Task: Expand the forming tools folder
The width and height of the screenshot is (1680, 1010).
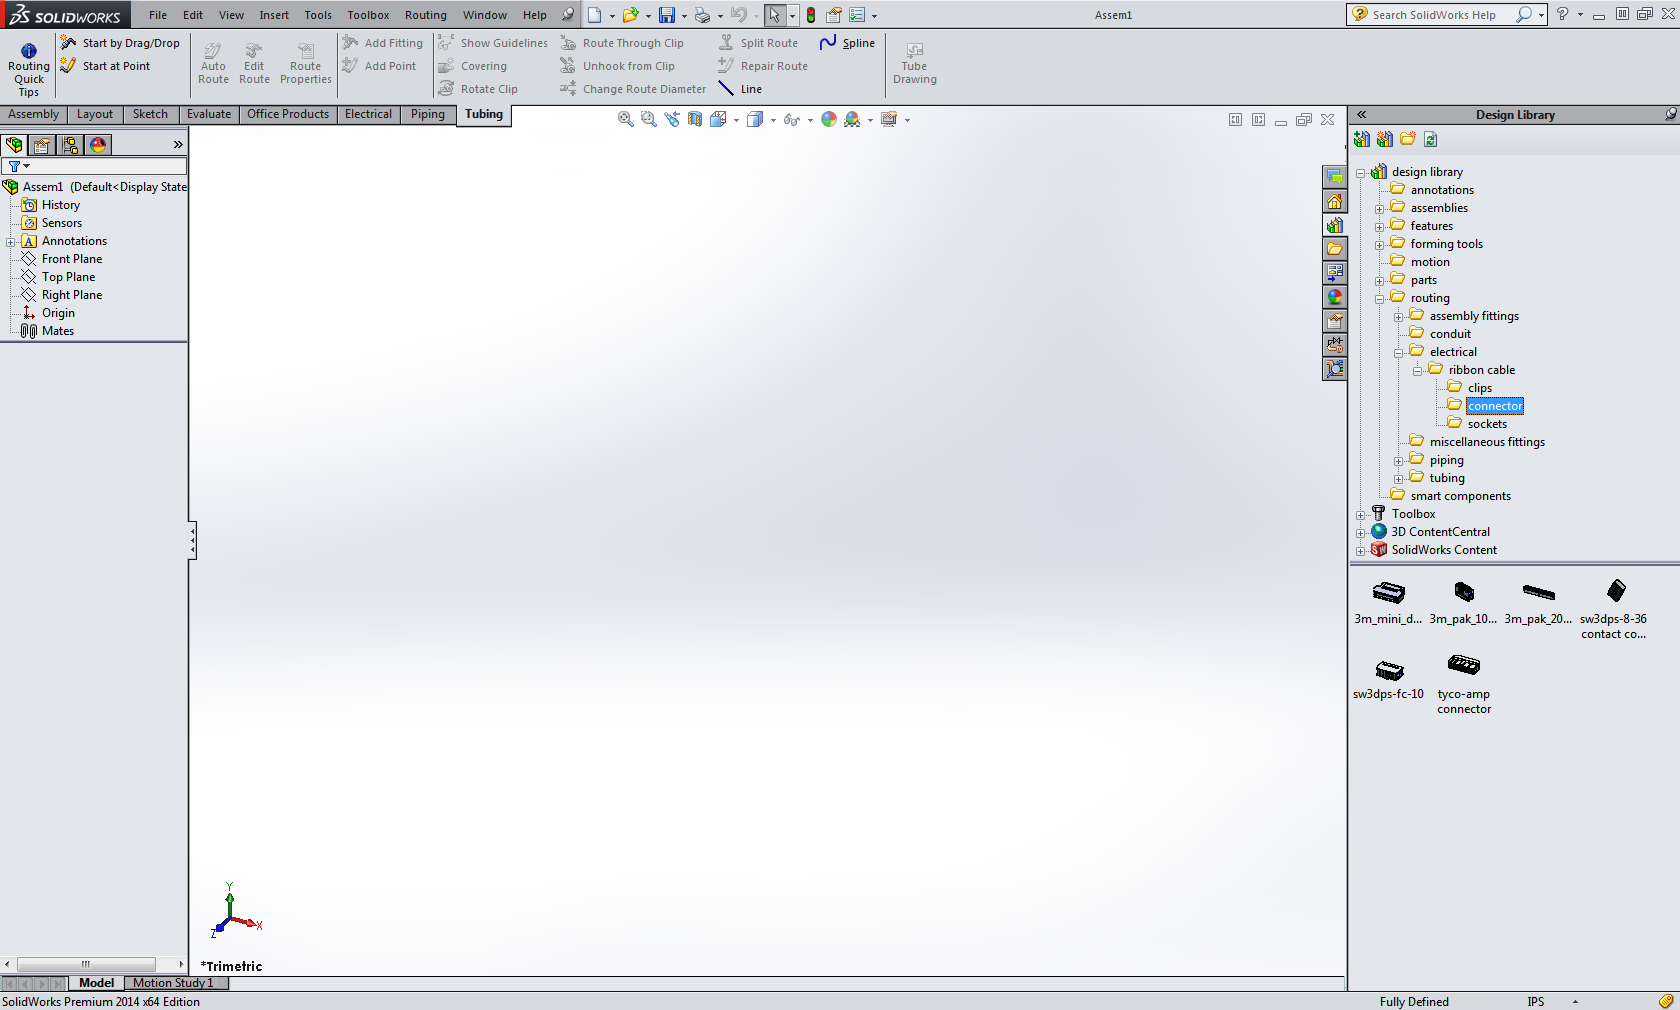Action: [1379, 245]
